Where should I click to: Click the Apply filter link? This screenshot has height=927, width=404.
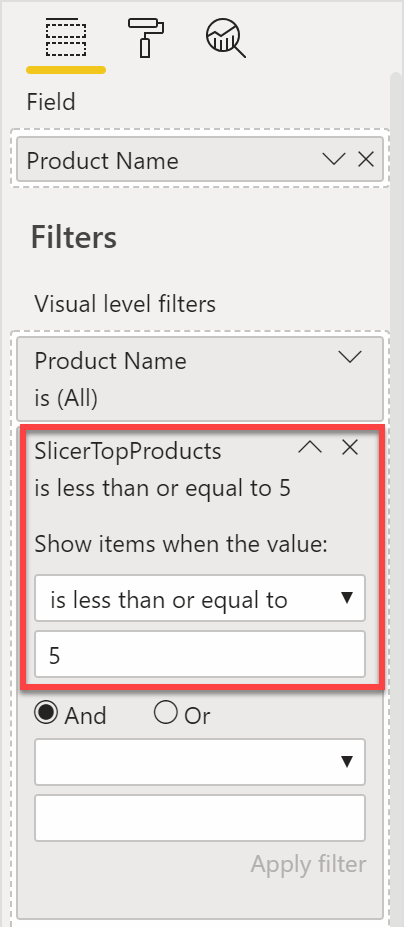[x=308, y=864]
